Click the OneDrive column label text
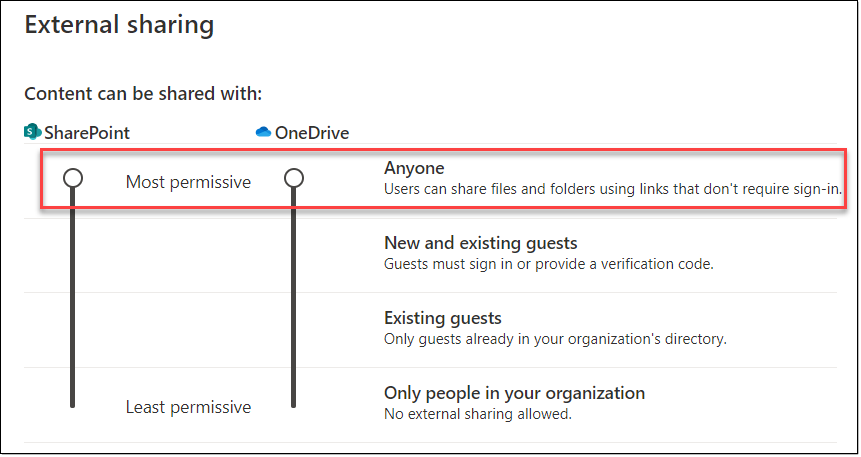 click(x=312, y=132)
